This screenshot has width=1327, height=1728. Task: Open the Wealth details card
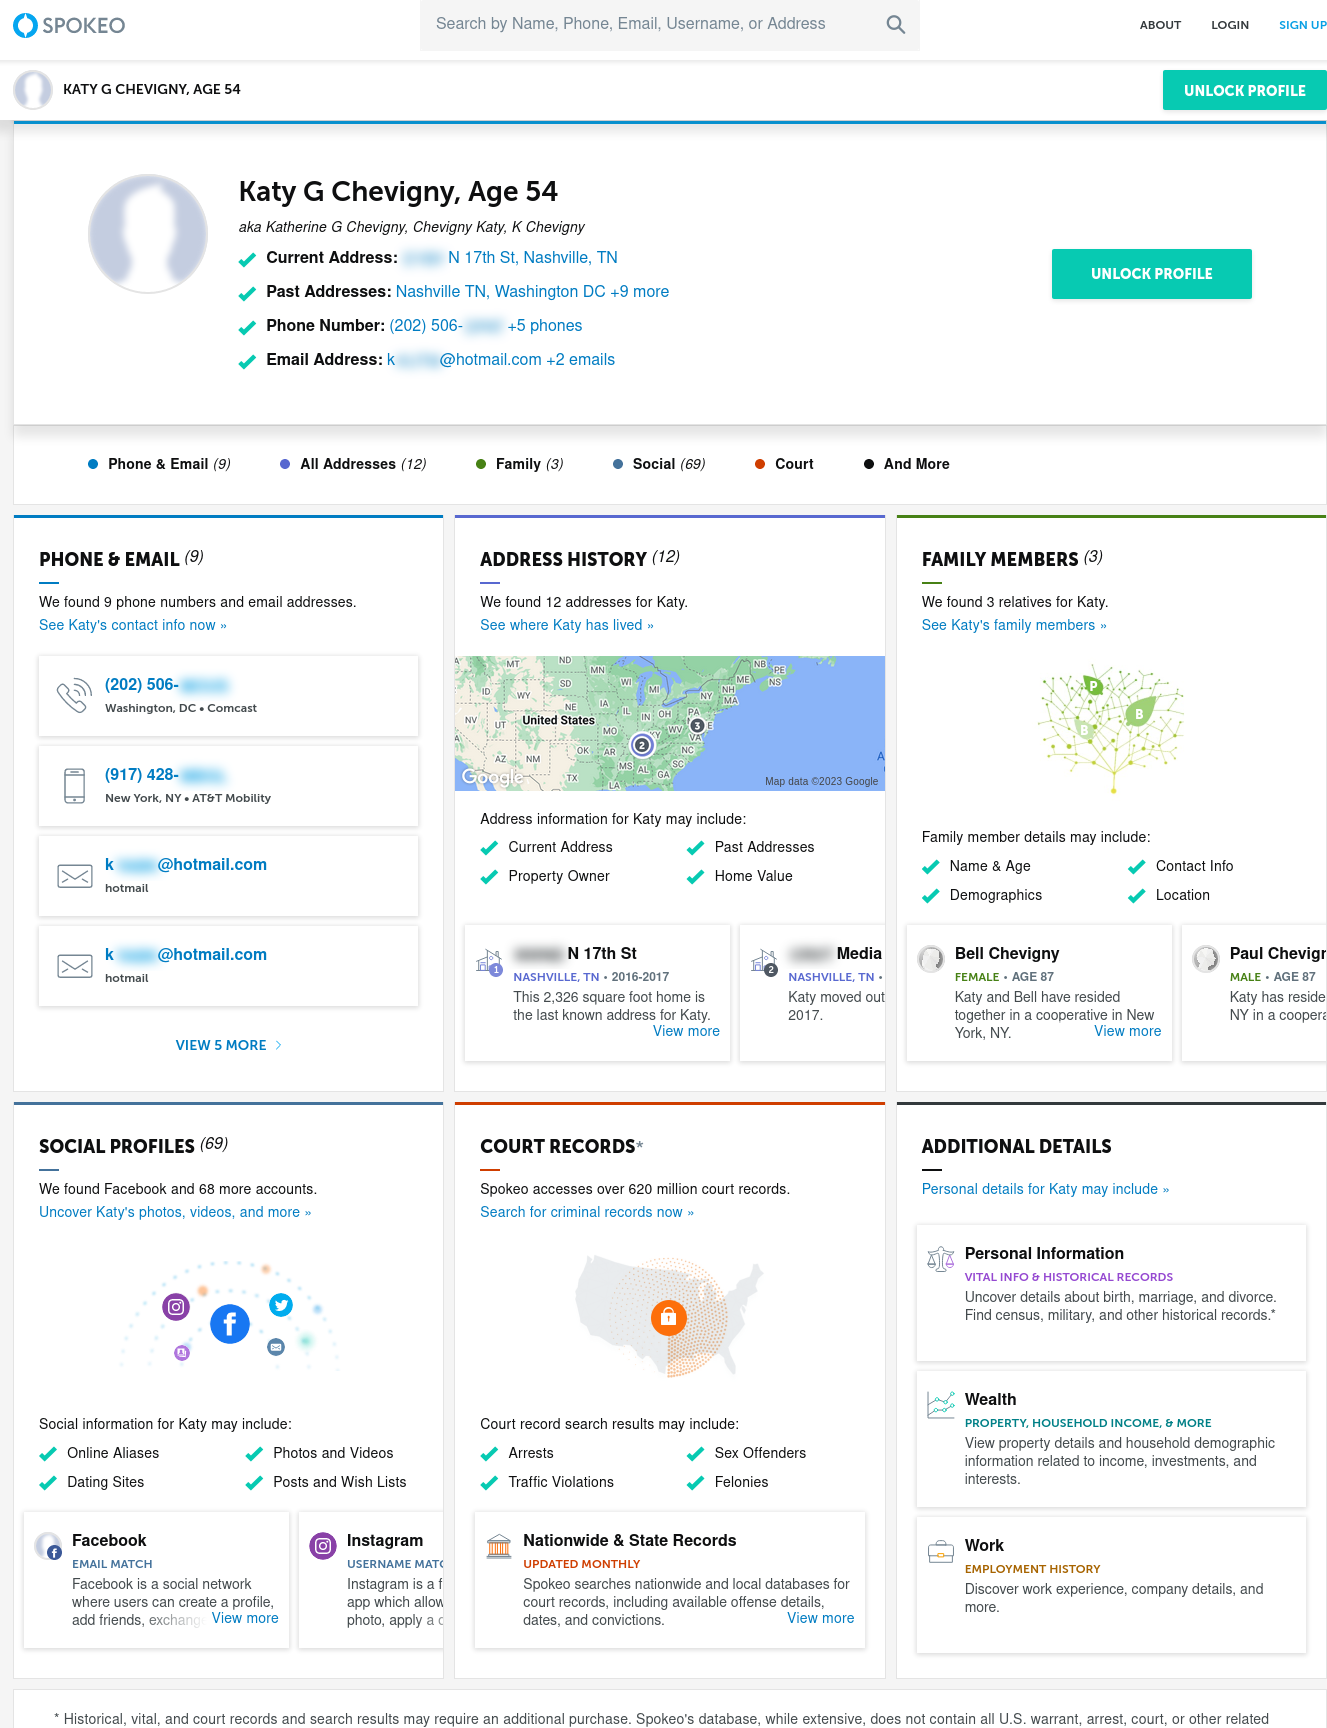click(1111, 1439)
